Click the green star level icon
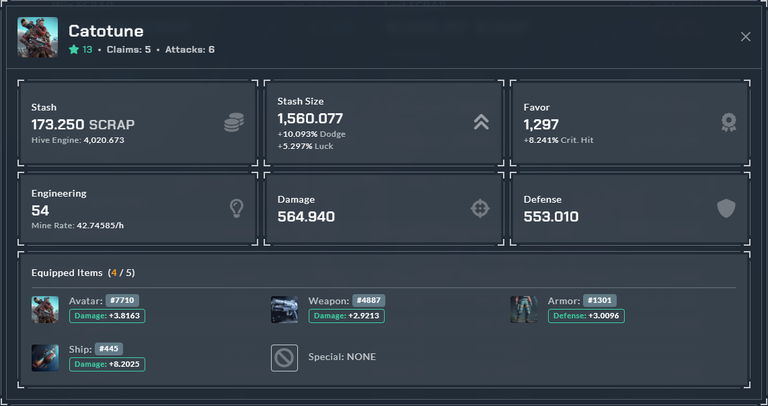The width and height of the screenshot is (768, 406). [74, 49]
